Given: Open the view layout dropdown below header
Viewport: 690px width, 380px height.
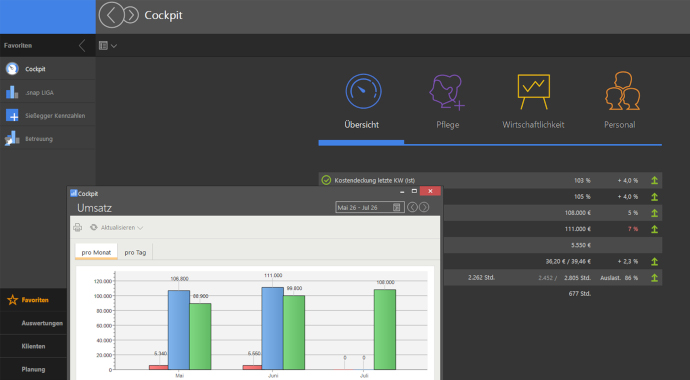Looking at the screenshot, I should (x=108, y=45).
